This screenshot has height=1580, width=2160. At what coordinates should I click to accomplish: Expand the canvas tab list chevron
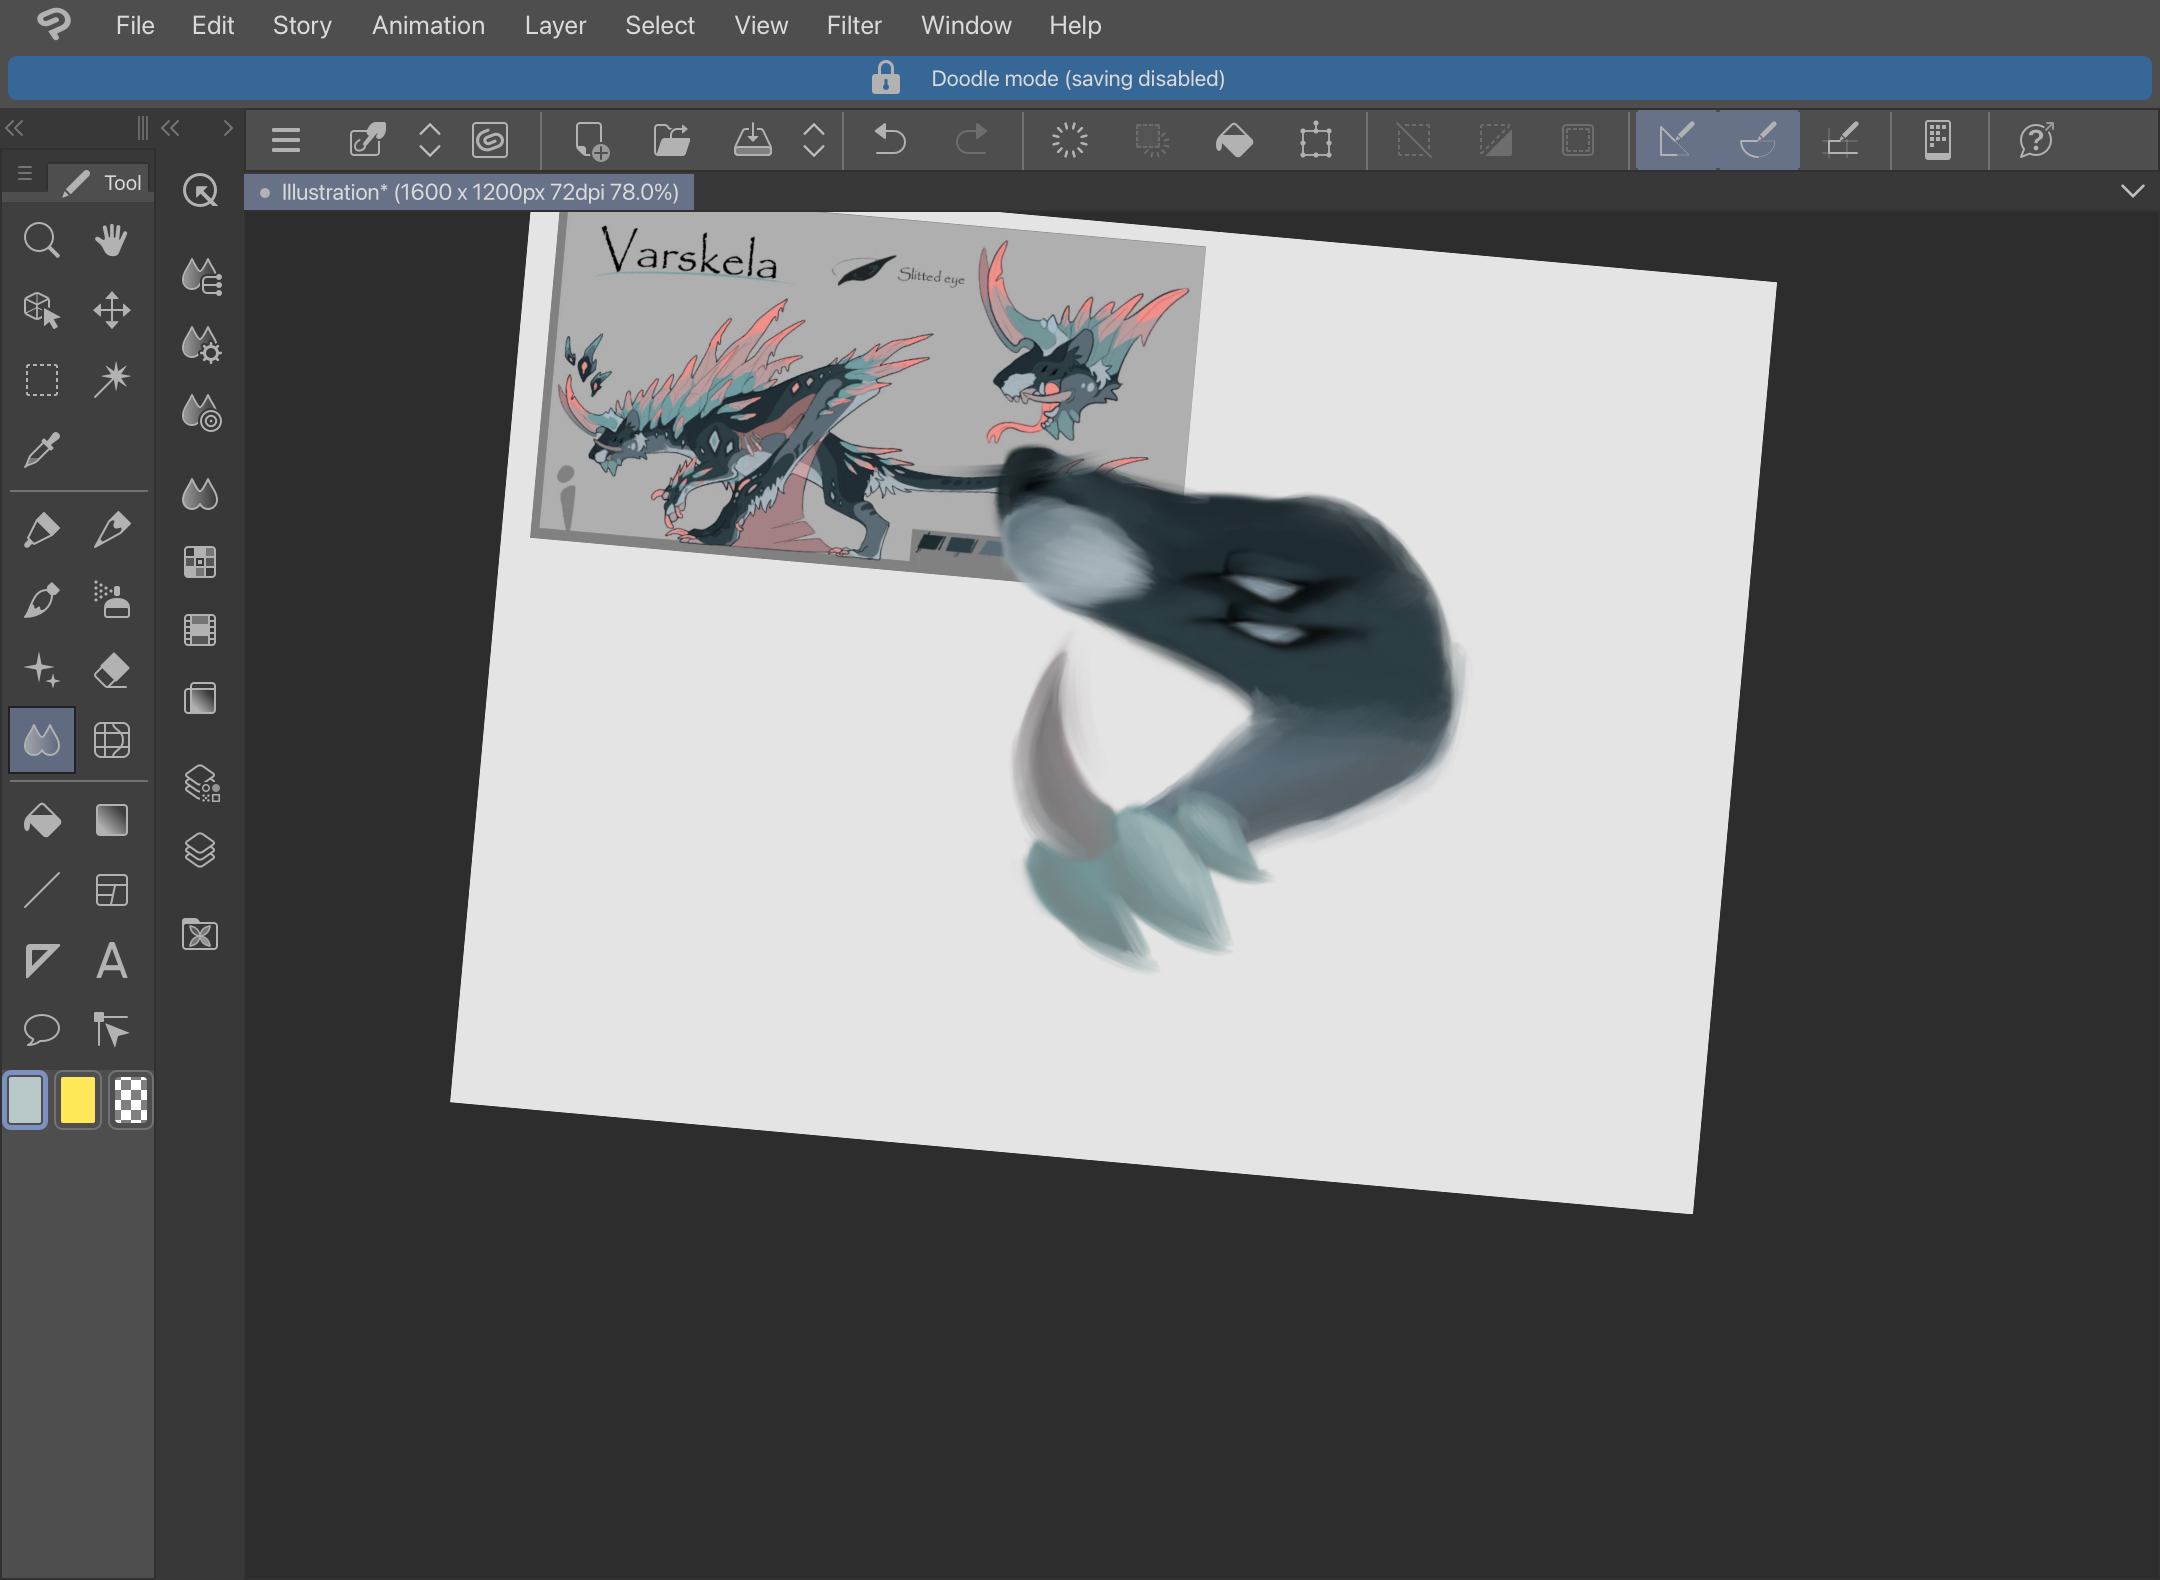[2132, 191]
